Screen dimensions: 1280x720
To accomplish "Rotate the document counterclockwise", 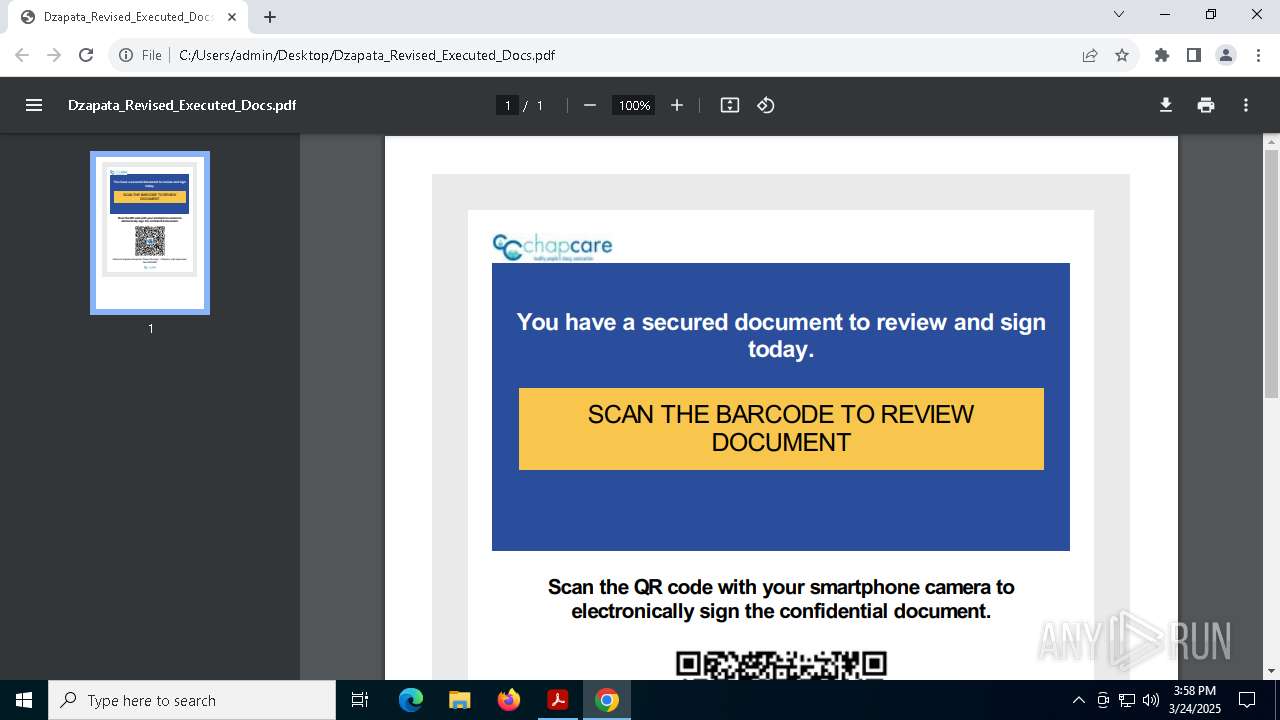I will point(766,105).
